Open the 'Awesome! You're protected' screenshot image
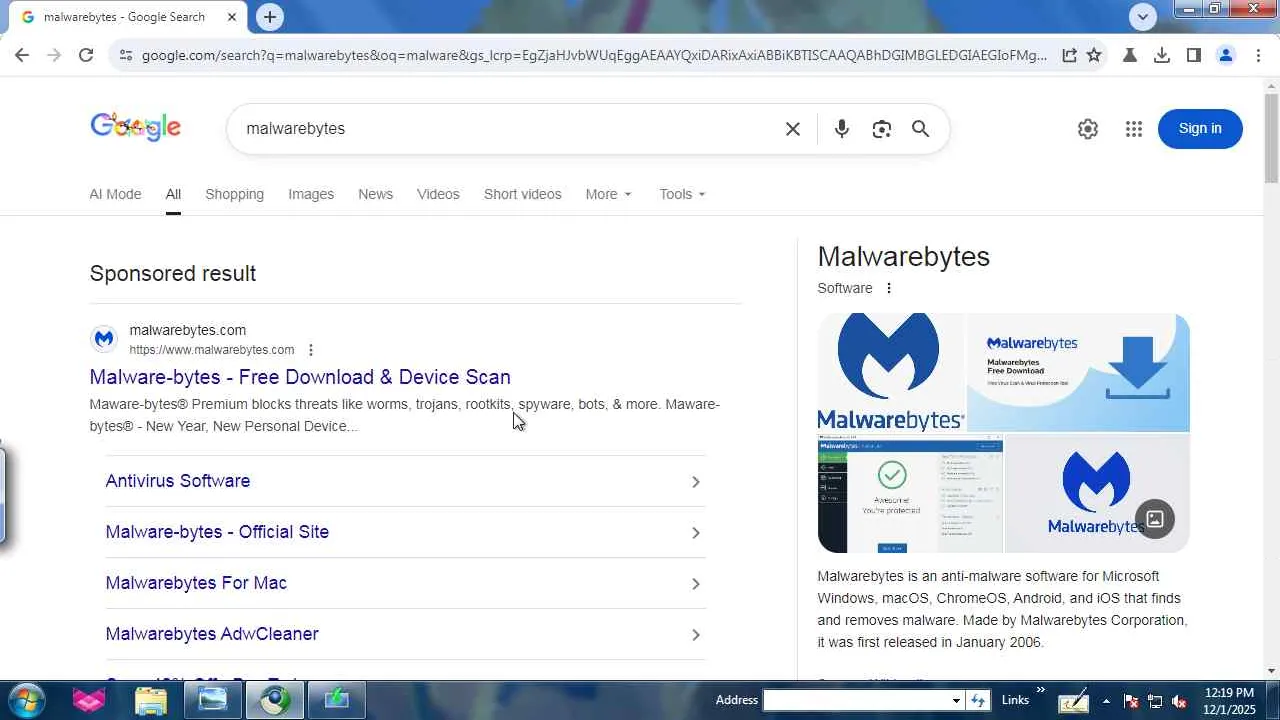The height and width of the screenshot is (720, 1280). coord(910,493)
